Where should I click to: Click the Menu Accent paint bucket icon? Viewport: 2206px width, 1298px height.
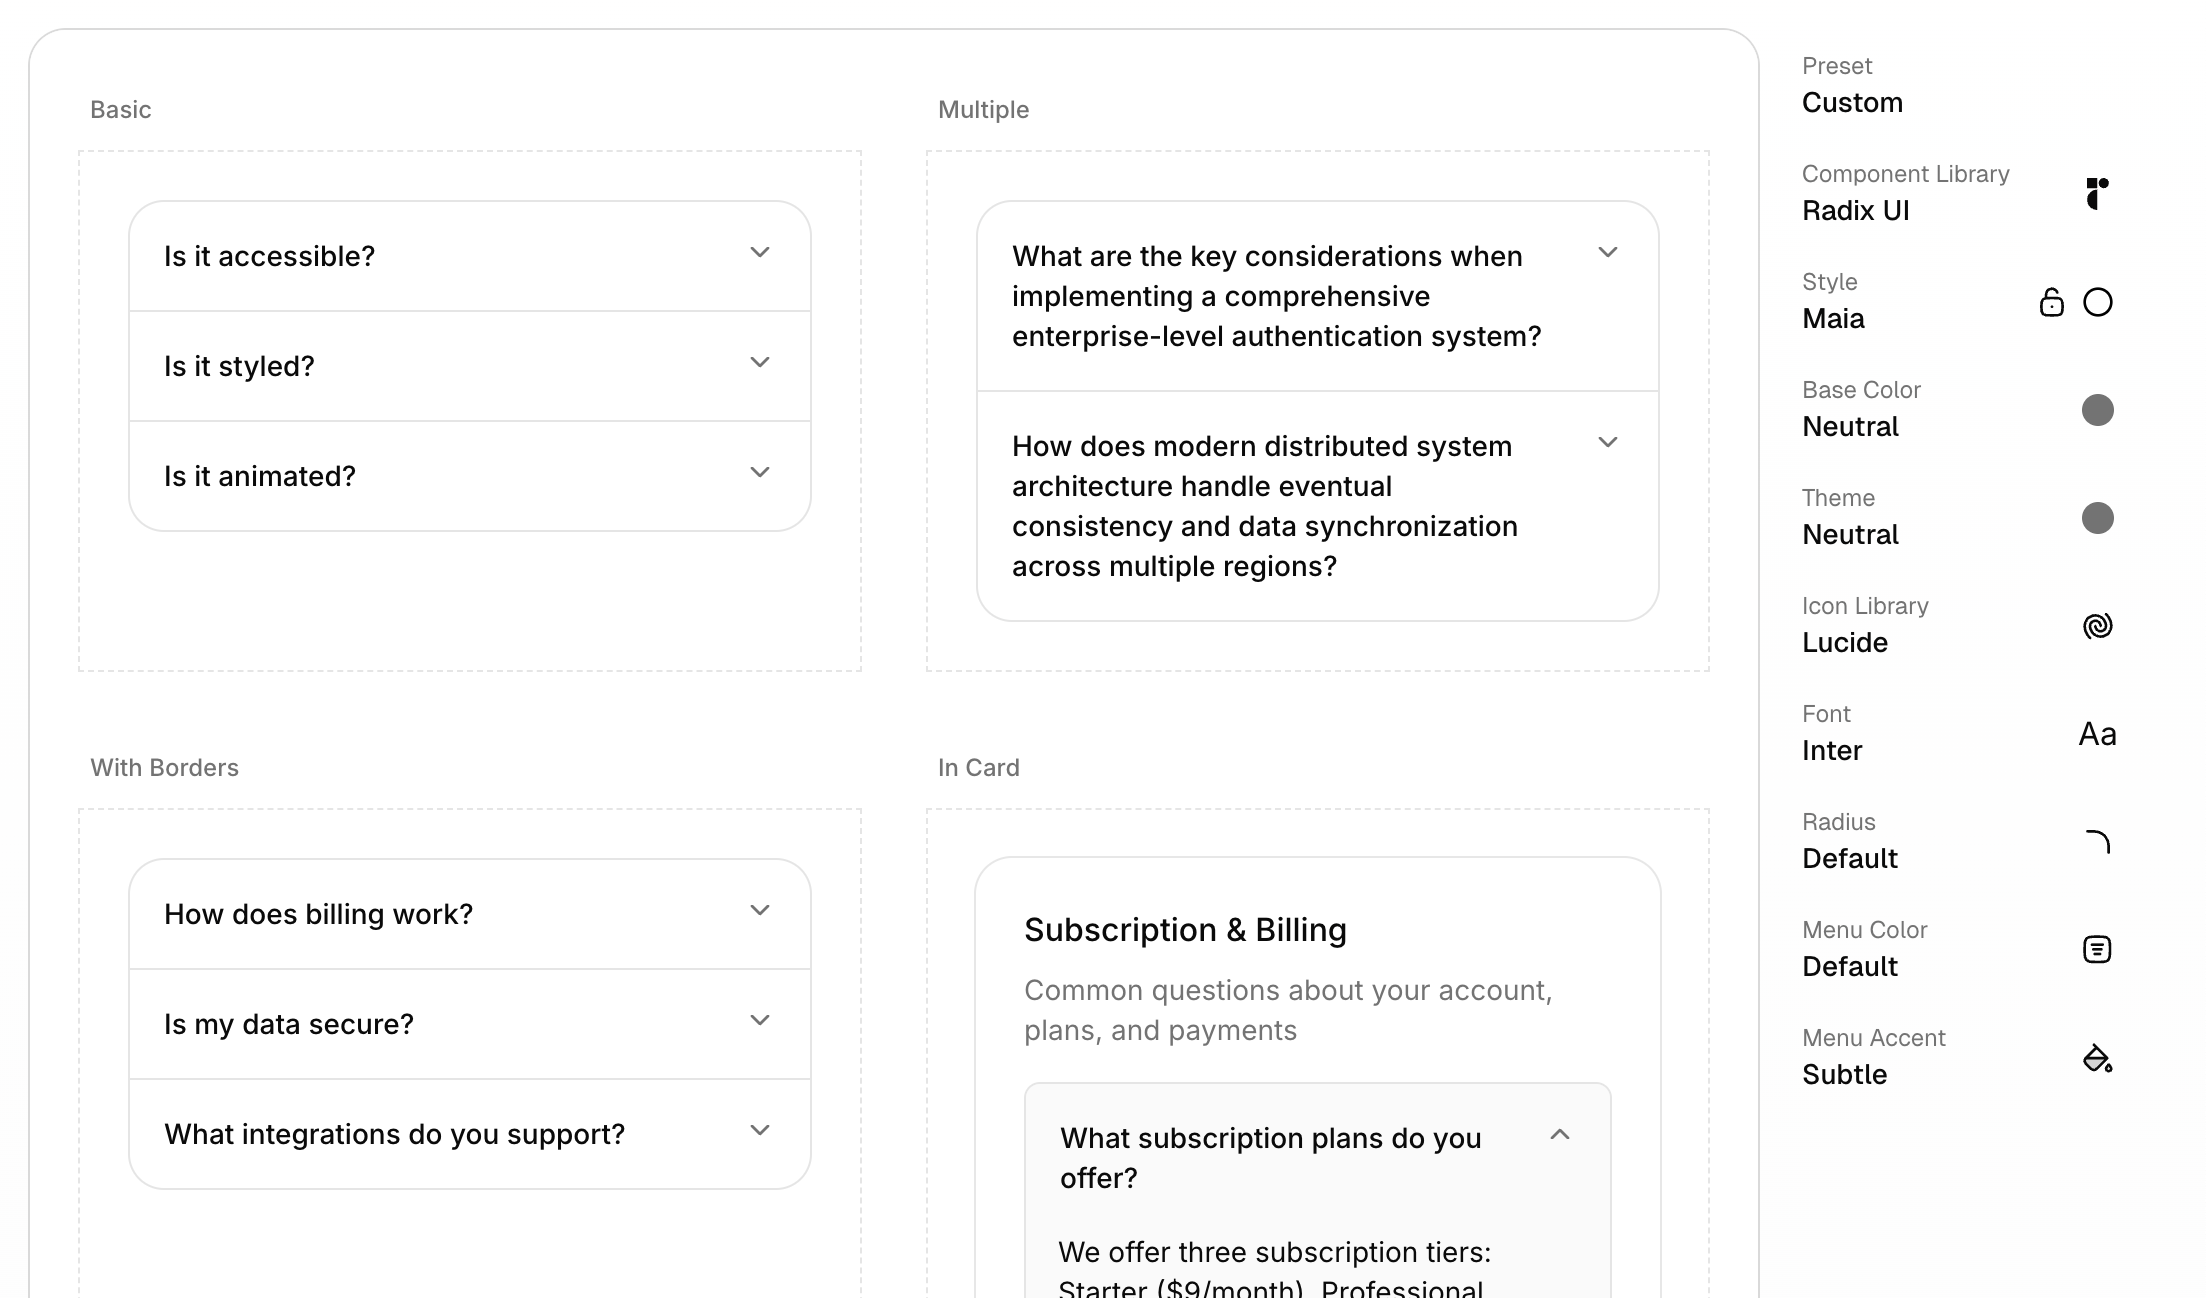(x=2097, y=1058)
